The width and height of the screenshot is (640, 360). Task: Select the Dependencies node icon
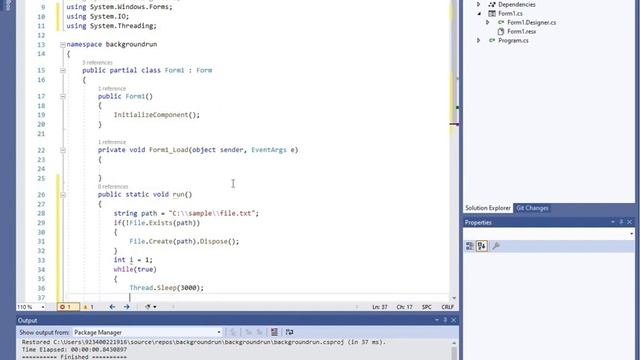pyautogui.click(x=492, y=4)
